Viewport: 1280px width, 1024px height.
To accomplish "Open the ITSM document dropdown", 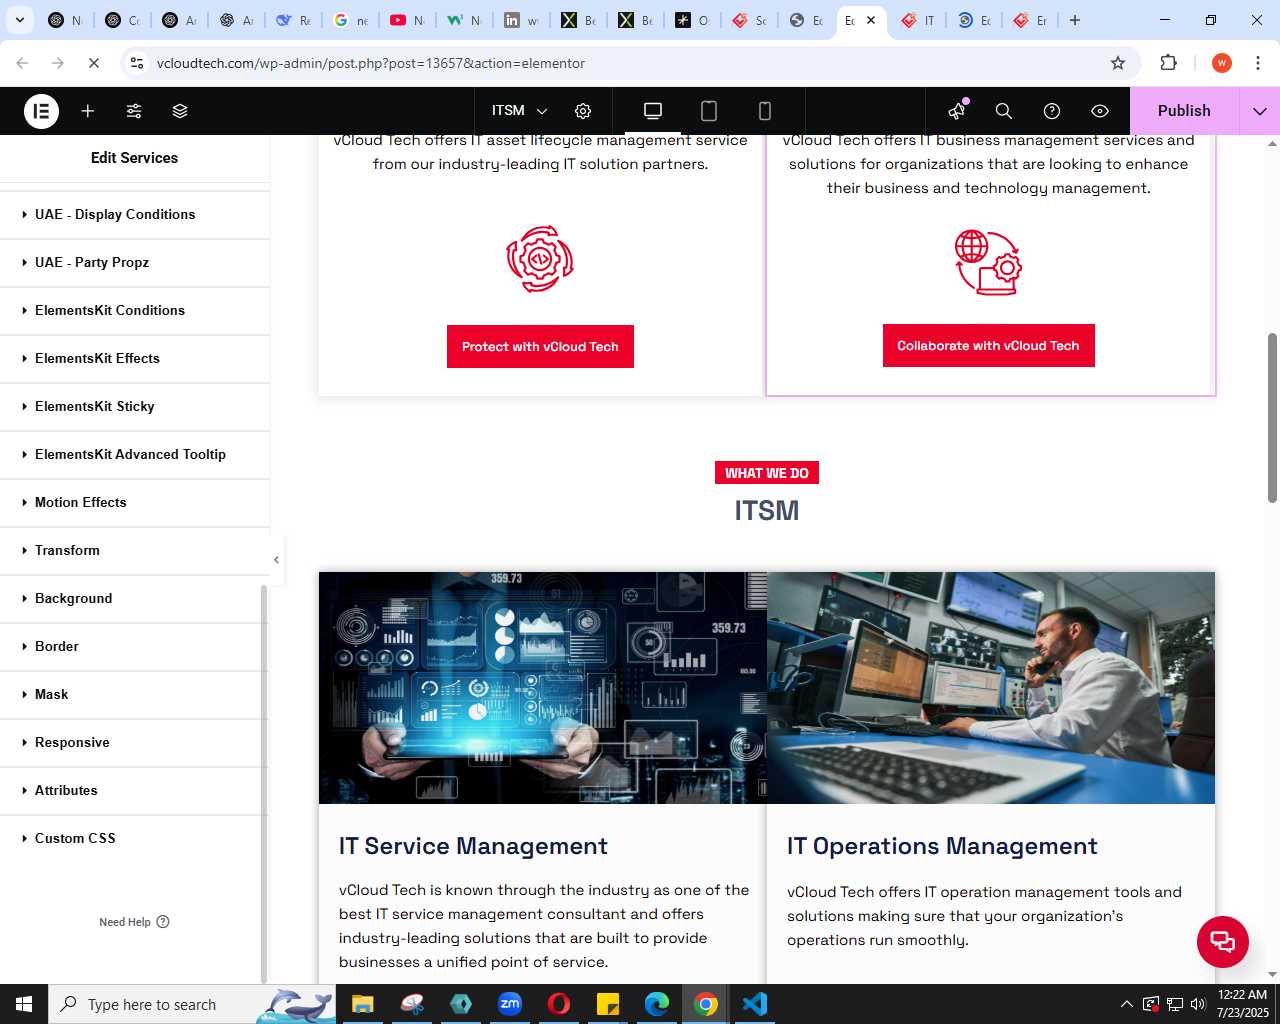I will [x=520, y=111].
